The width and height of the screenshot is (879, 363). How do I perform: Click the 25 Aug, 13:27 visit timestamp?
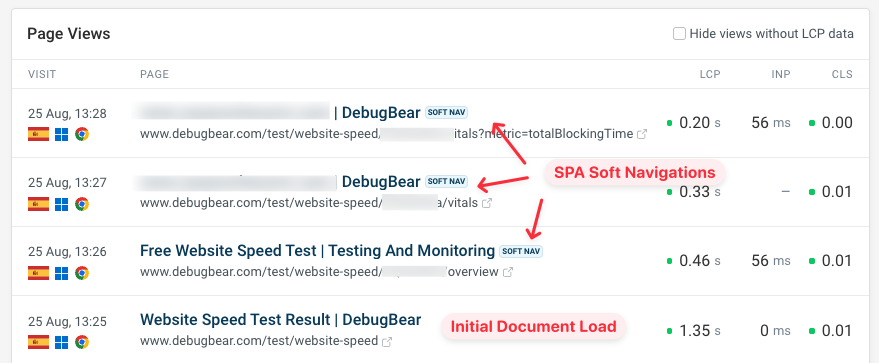pos(67,183)
